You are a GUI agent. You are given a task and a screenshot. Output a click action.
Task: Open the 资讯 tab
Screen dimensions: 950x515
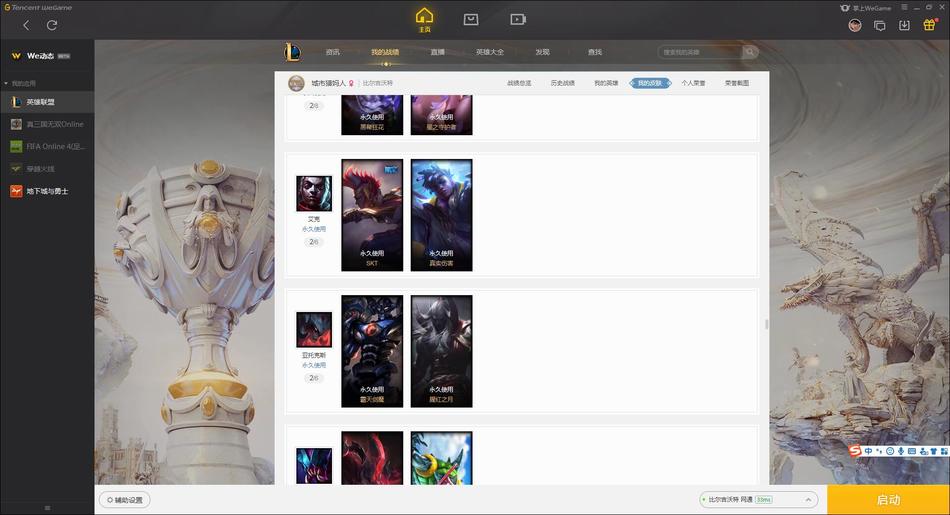tap(333, 52)
